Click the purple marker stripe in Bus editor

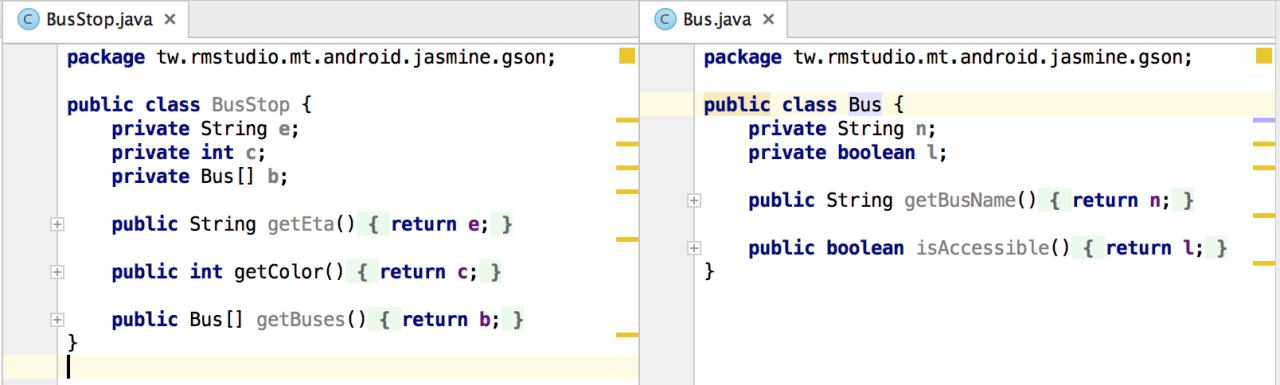pos(1264,120)
